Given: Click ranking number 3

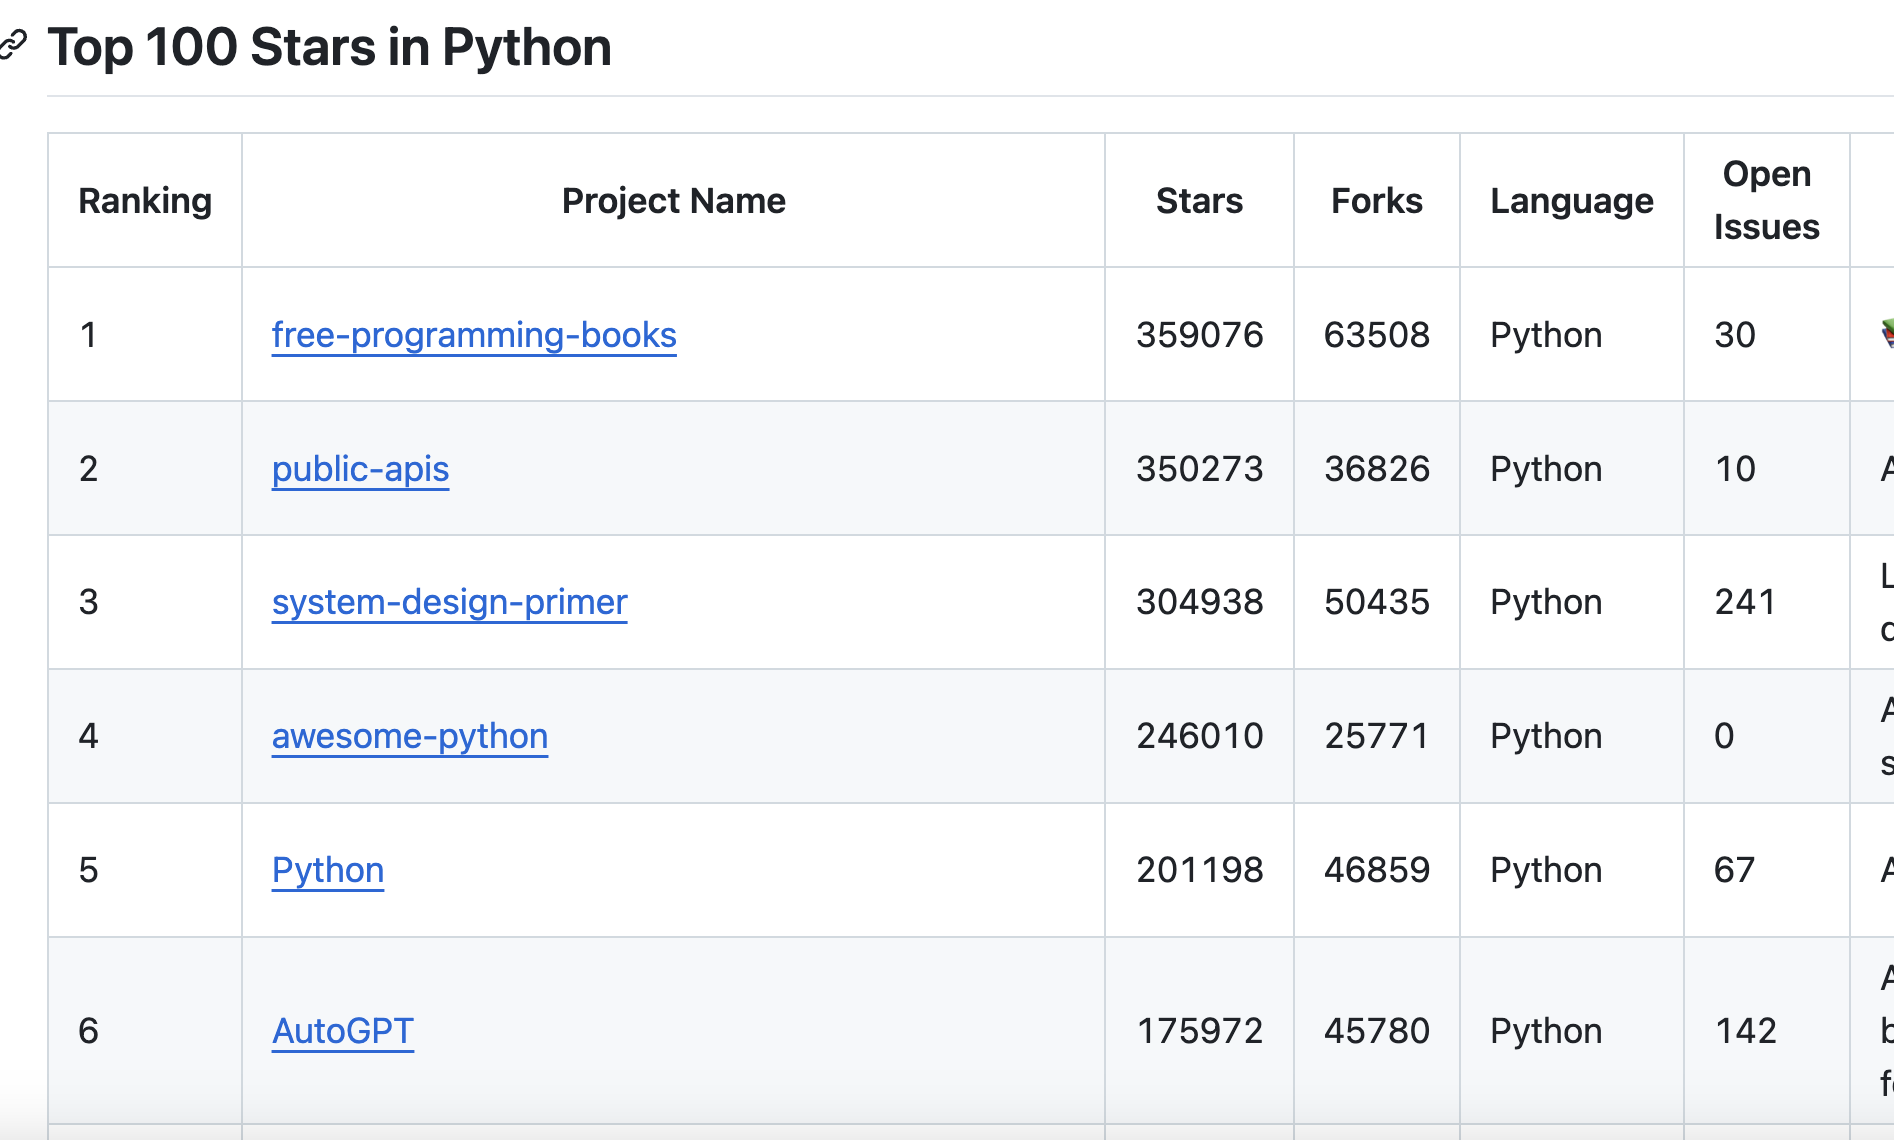Looking at the screenshot, I should 88,602.
